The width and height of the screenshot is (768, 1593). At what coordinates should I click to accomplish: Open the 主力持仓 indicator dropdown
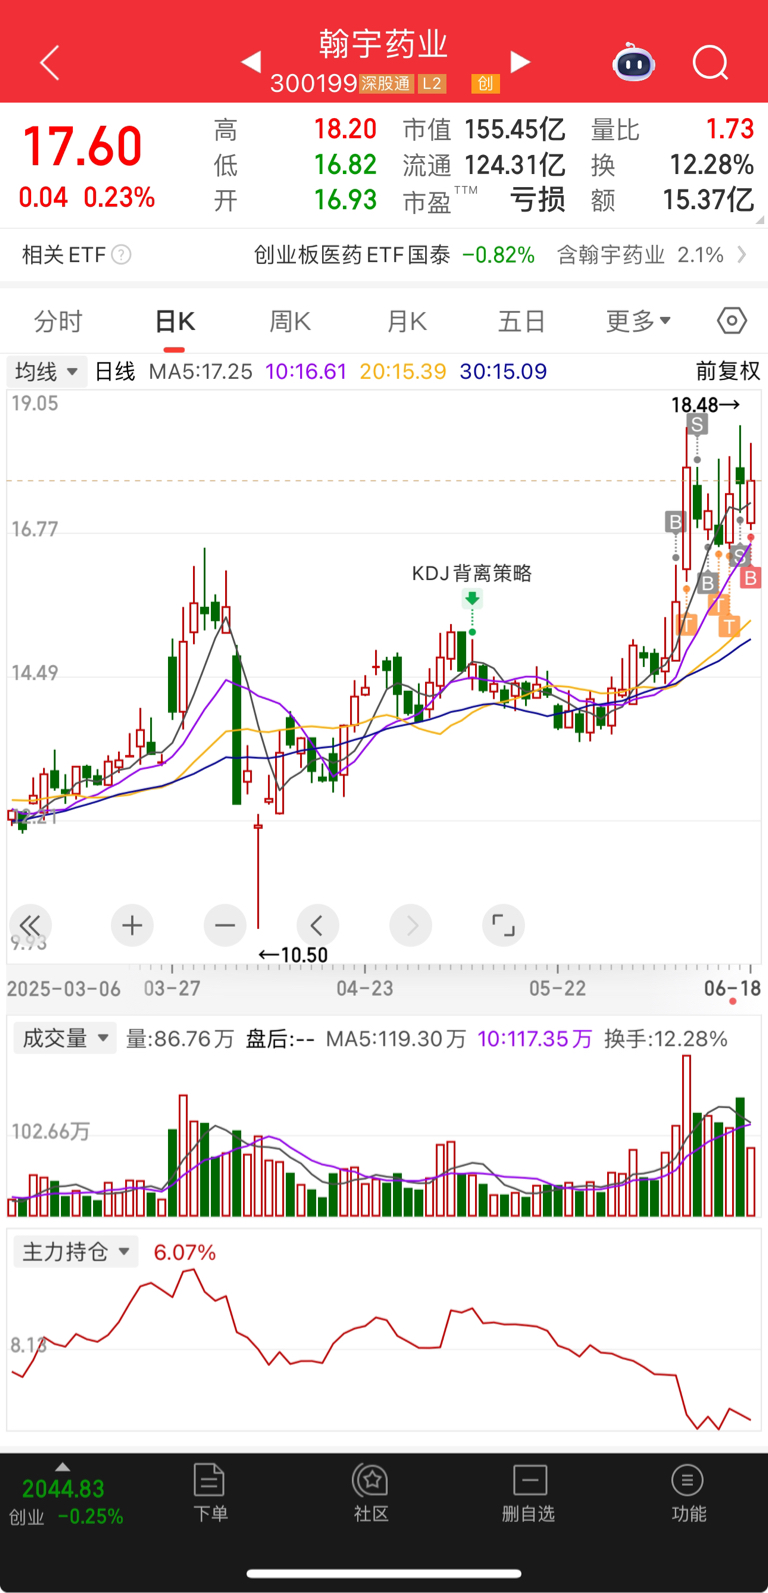pos(75,1252)
